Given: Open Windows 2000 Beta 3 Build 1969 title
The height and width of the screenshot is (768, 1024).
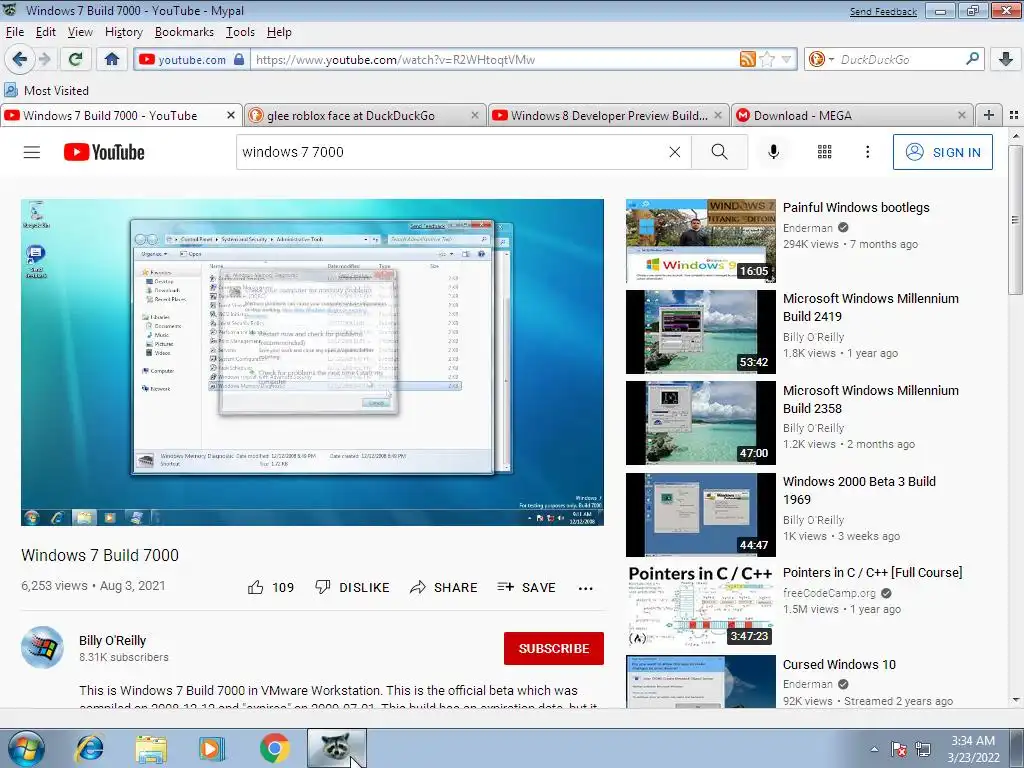Looking at the screenshot, I should [859, 490].
